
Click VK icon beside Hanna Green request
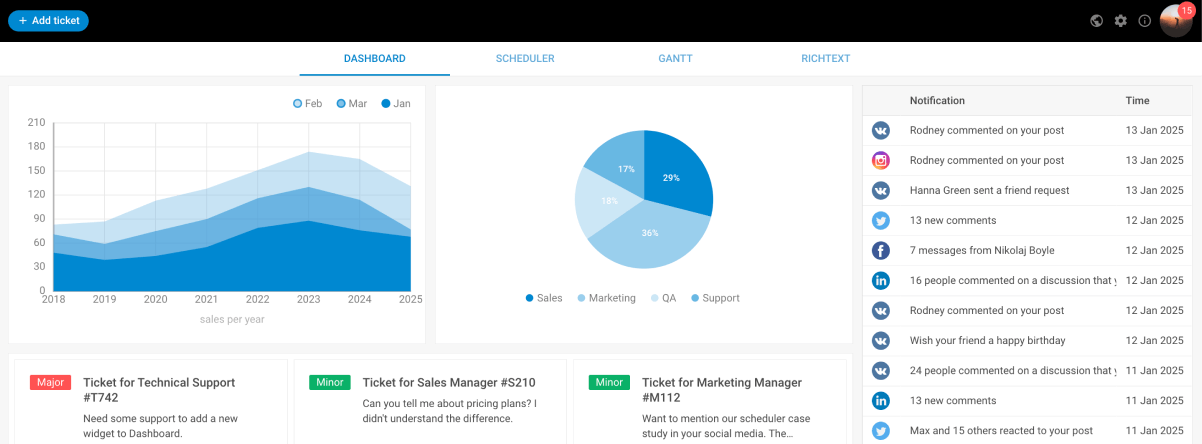(881, 190)
